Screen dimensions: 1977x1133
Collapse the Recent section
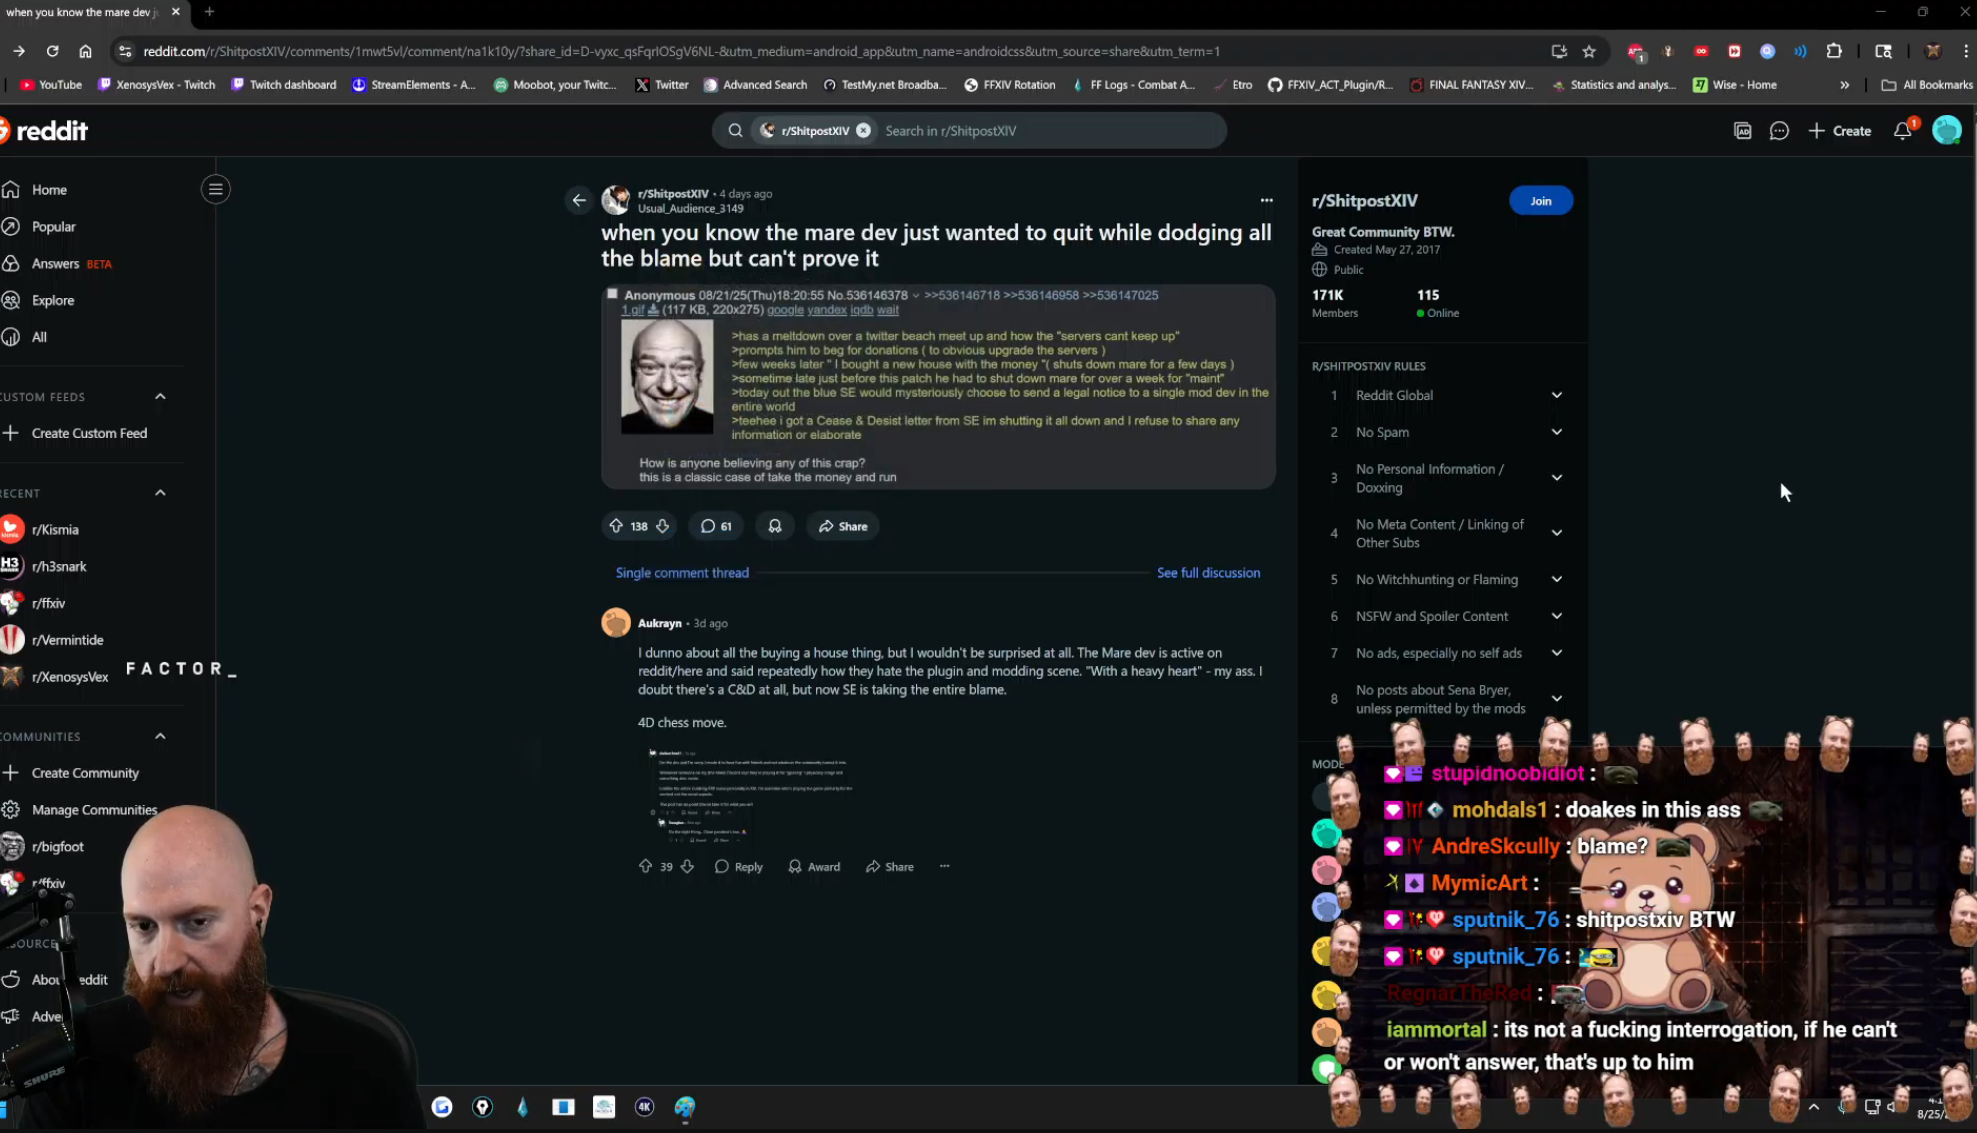pos(160,493)
